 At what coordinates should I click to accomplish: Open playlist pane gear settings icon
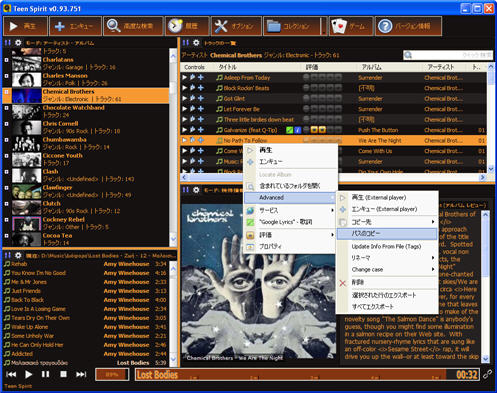click(18, 255)
